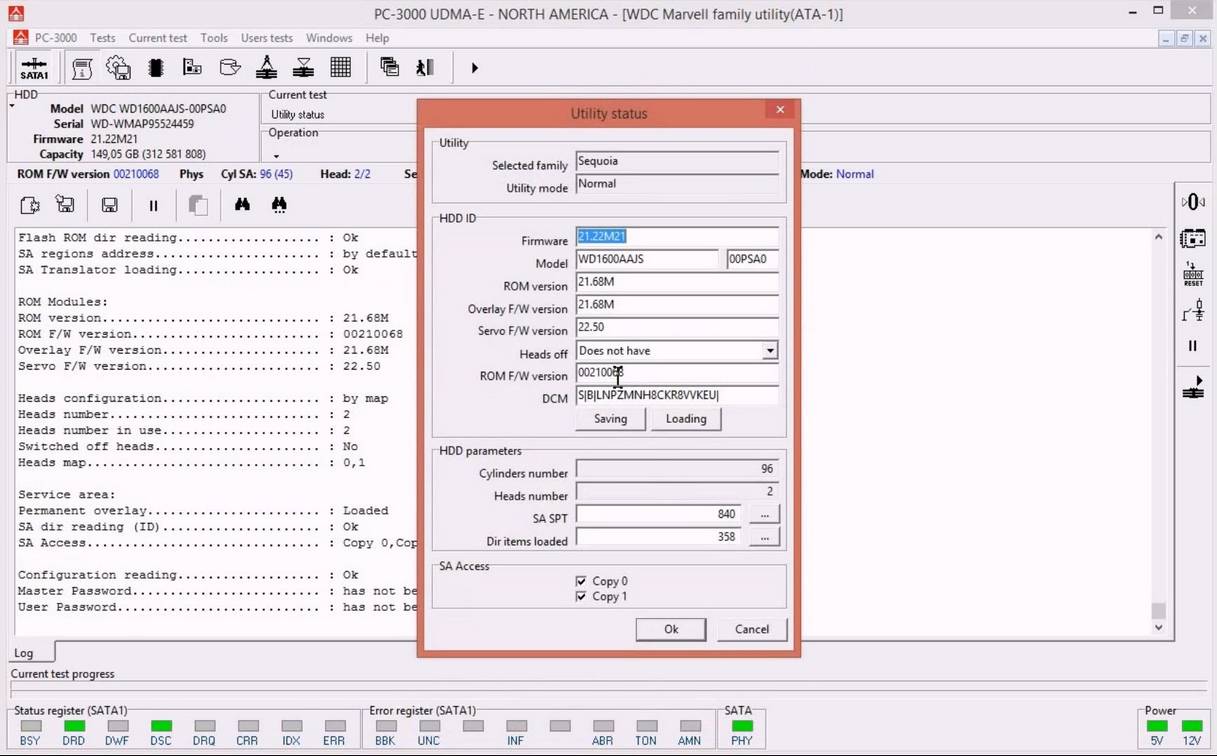1217x756 pixels.
Task: Click the cascading windows icon in toolbar
Action: (390, 68)
